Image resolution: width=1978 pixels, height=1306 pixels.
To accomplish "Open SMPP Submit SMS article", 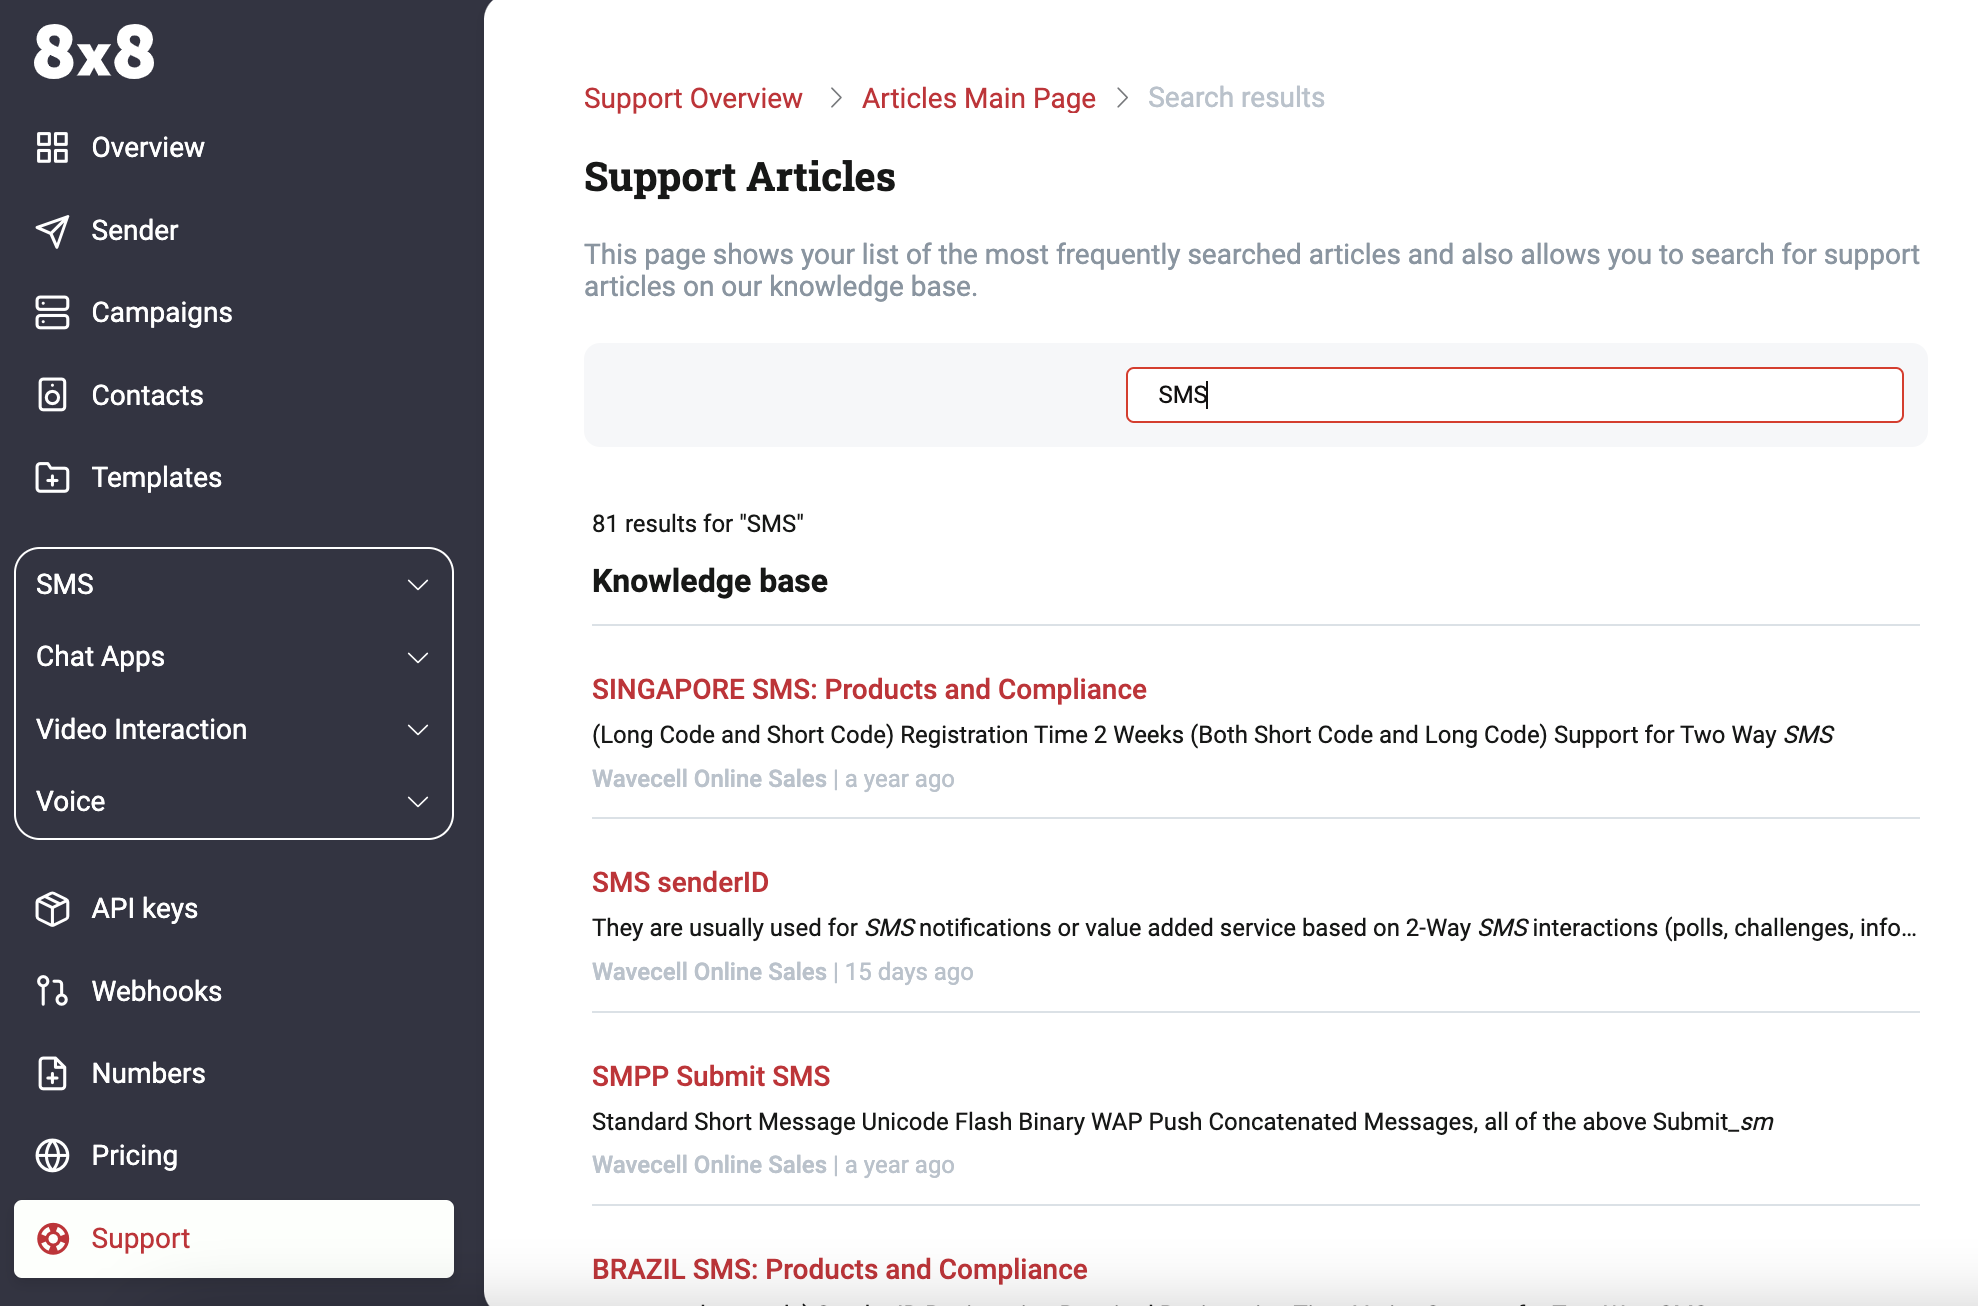I will (x=710, y=1076).
